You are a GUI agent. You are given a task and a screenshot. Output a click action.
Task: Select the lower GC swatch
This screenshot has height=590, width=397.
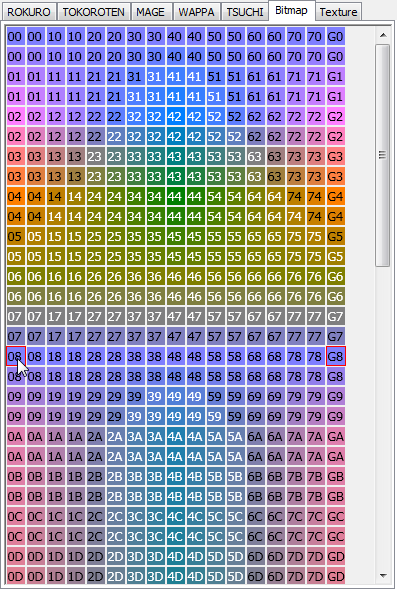click(335, 536)
